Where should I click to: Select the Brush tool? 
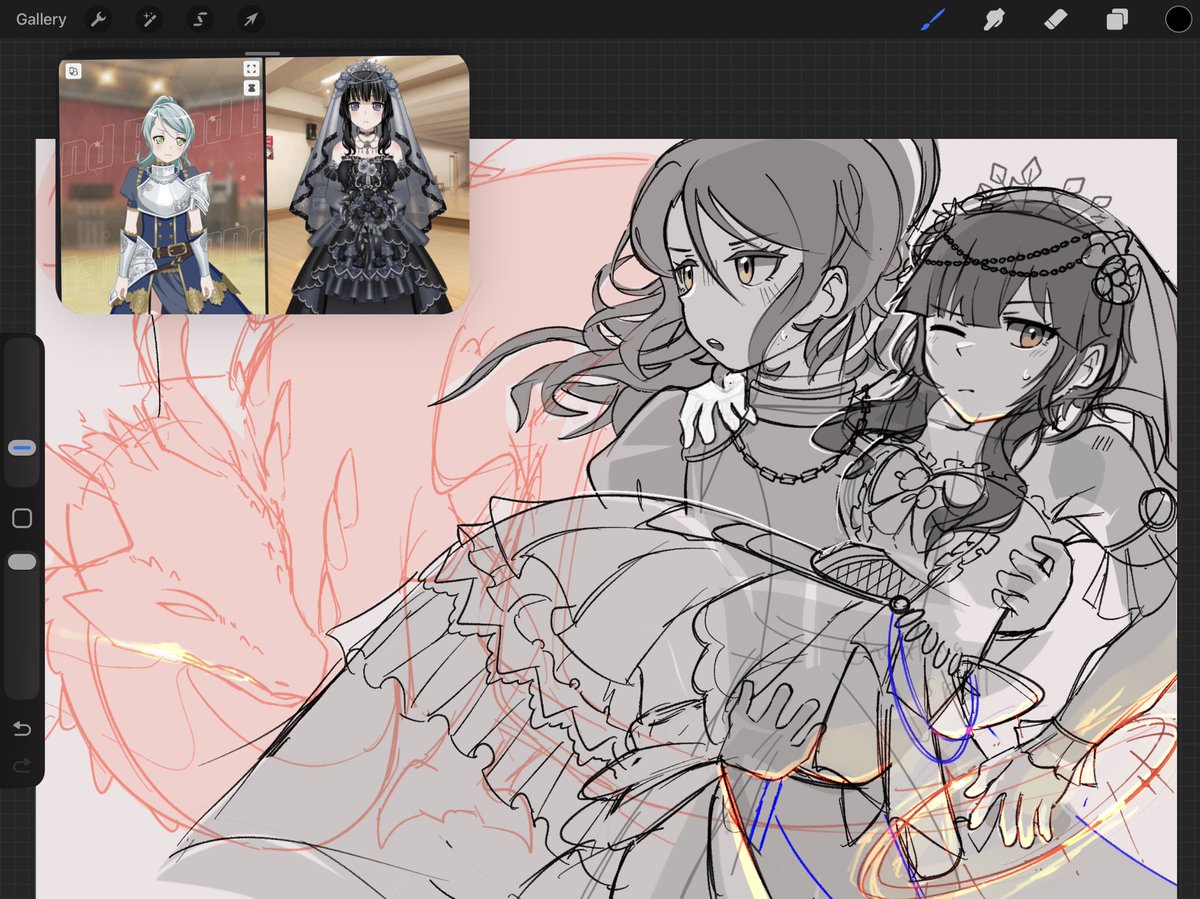click(x=933, y=19)
